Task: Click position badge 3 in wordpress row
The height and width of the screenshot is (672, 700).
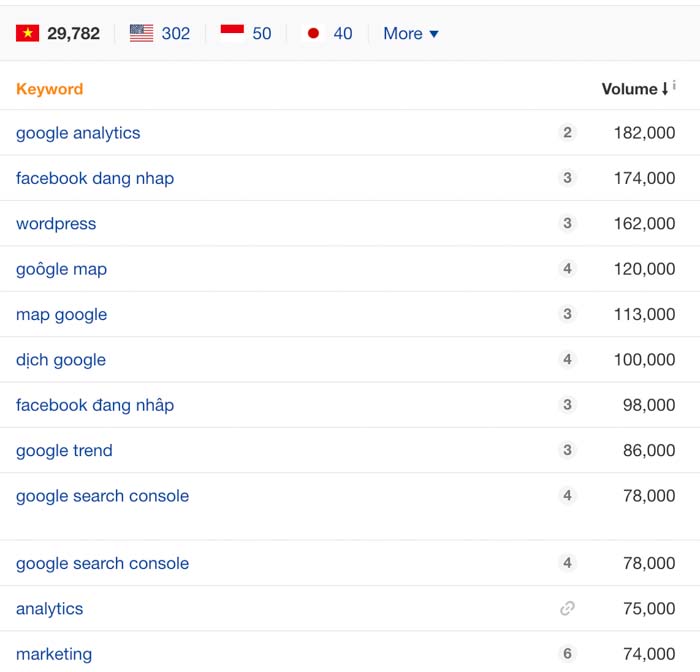Action: (567, 223)
